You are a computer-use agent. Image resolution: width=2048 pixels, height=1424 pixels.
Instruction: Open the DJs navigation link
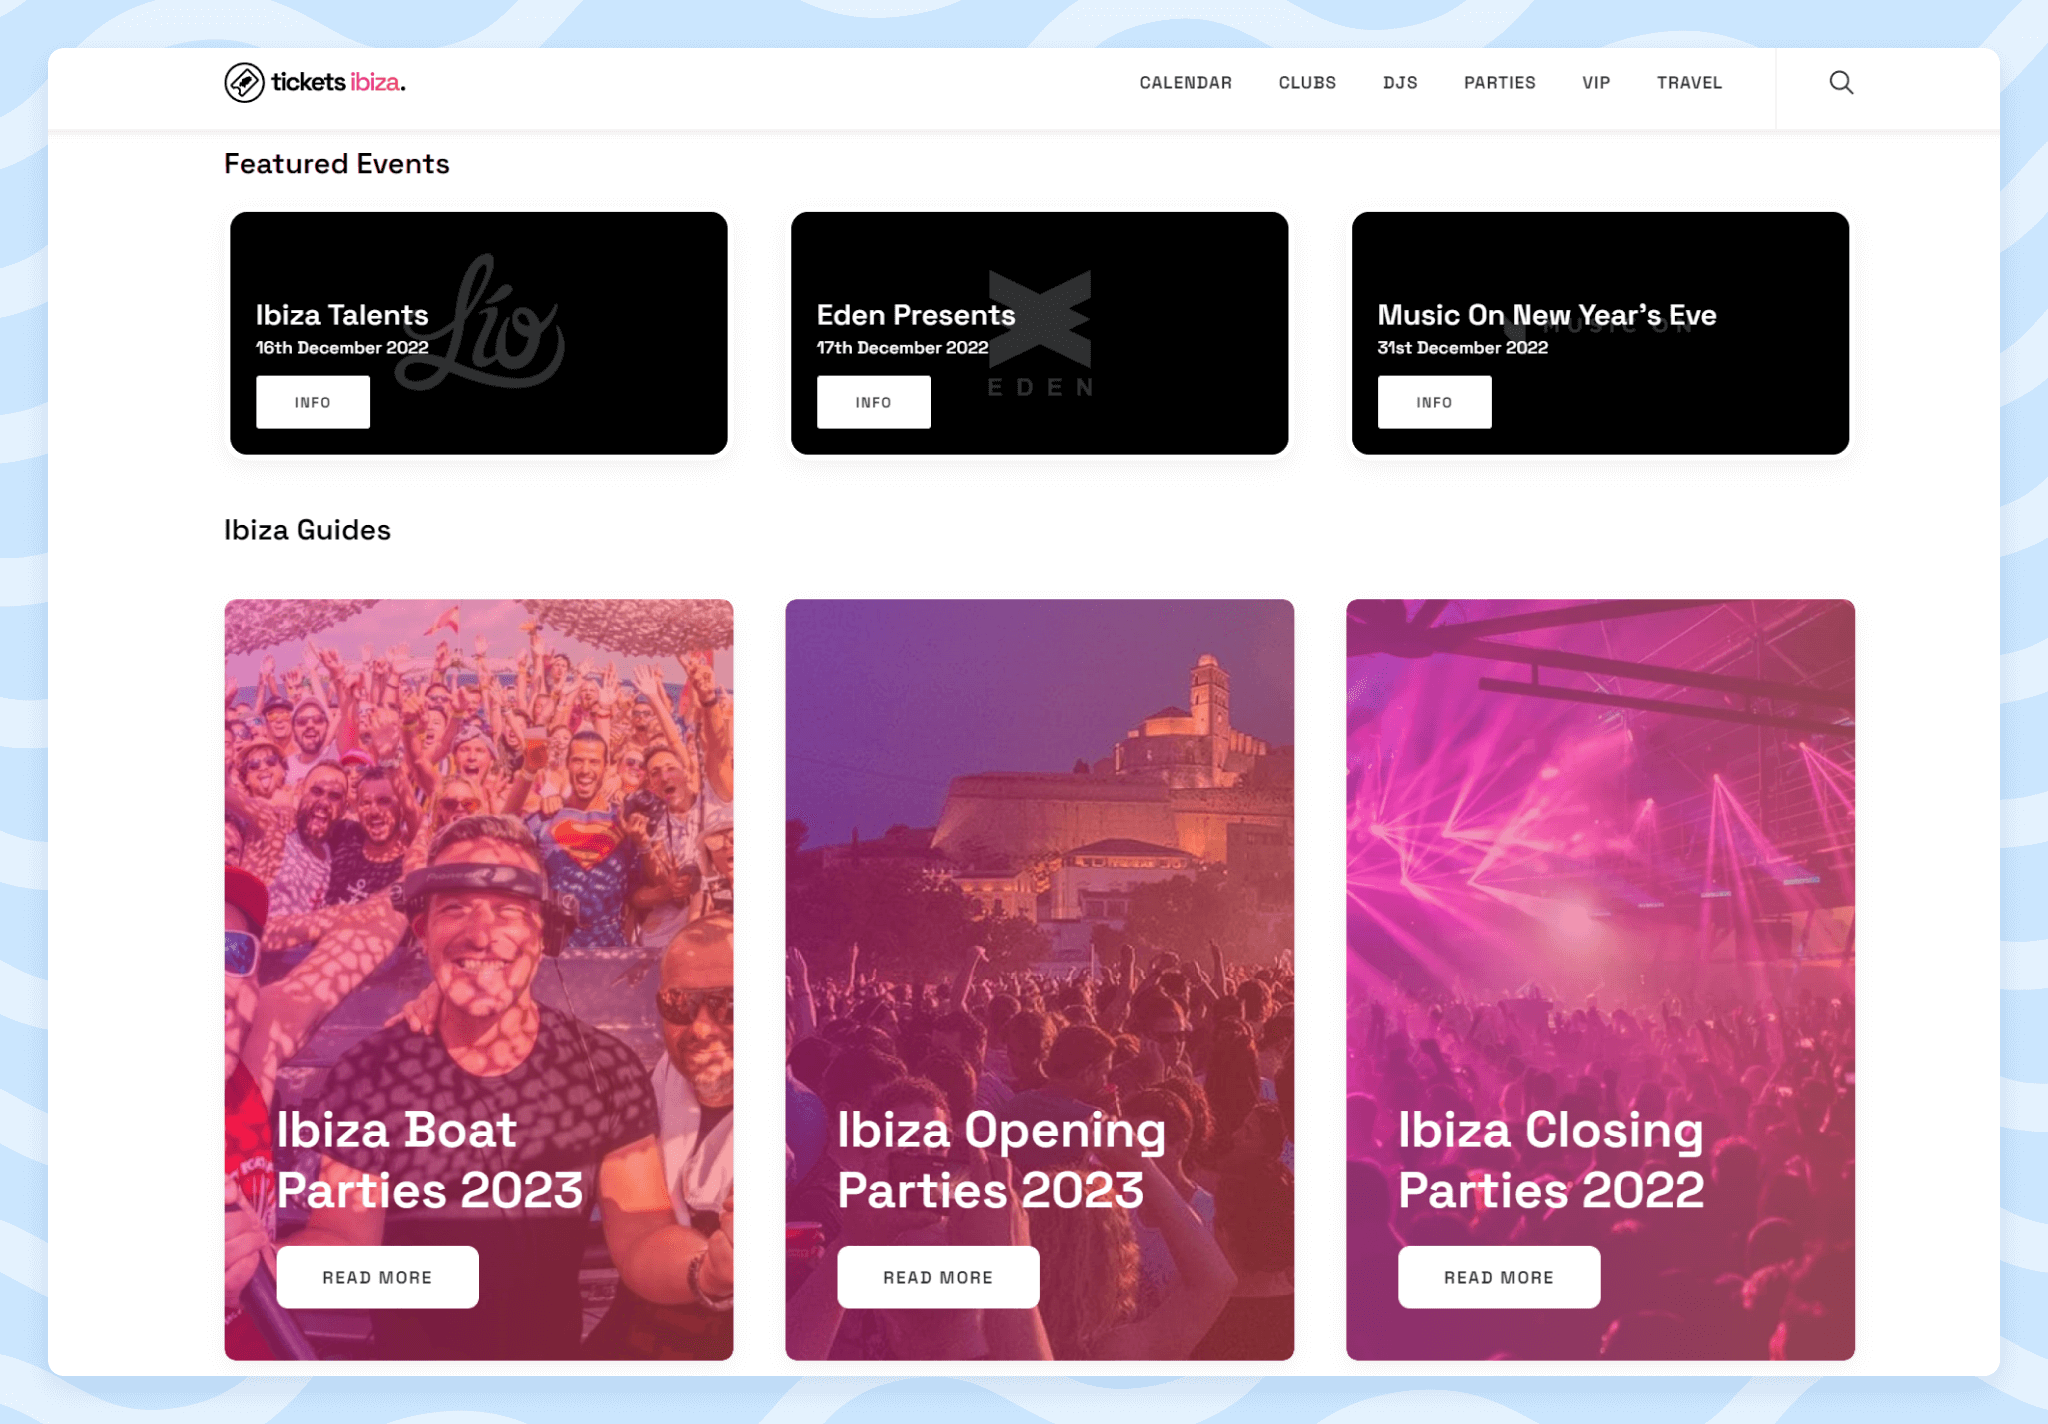(1400, 83)
